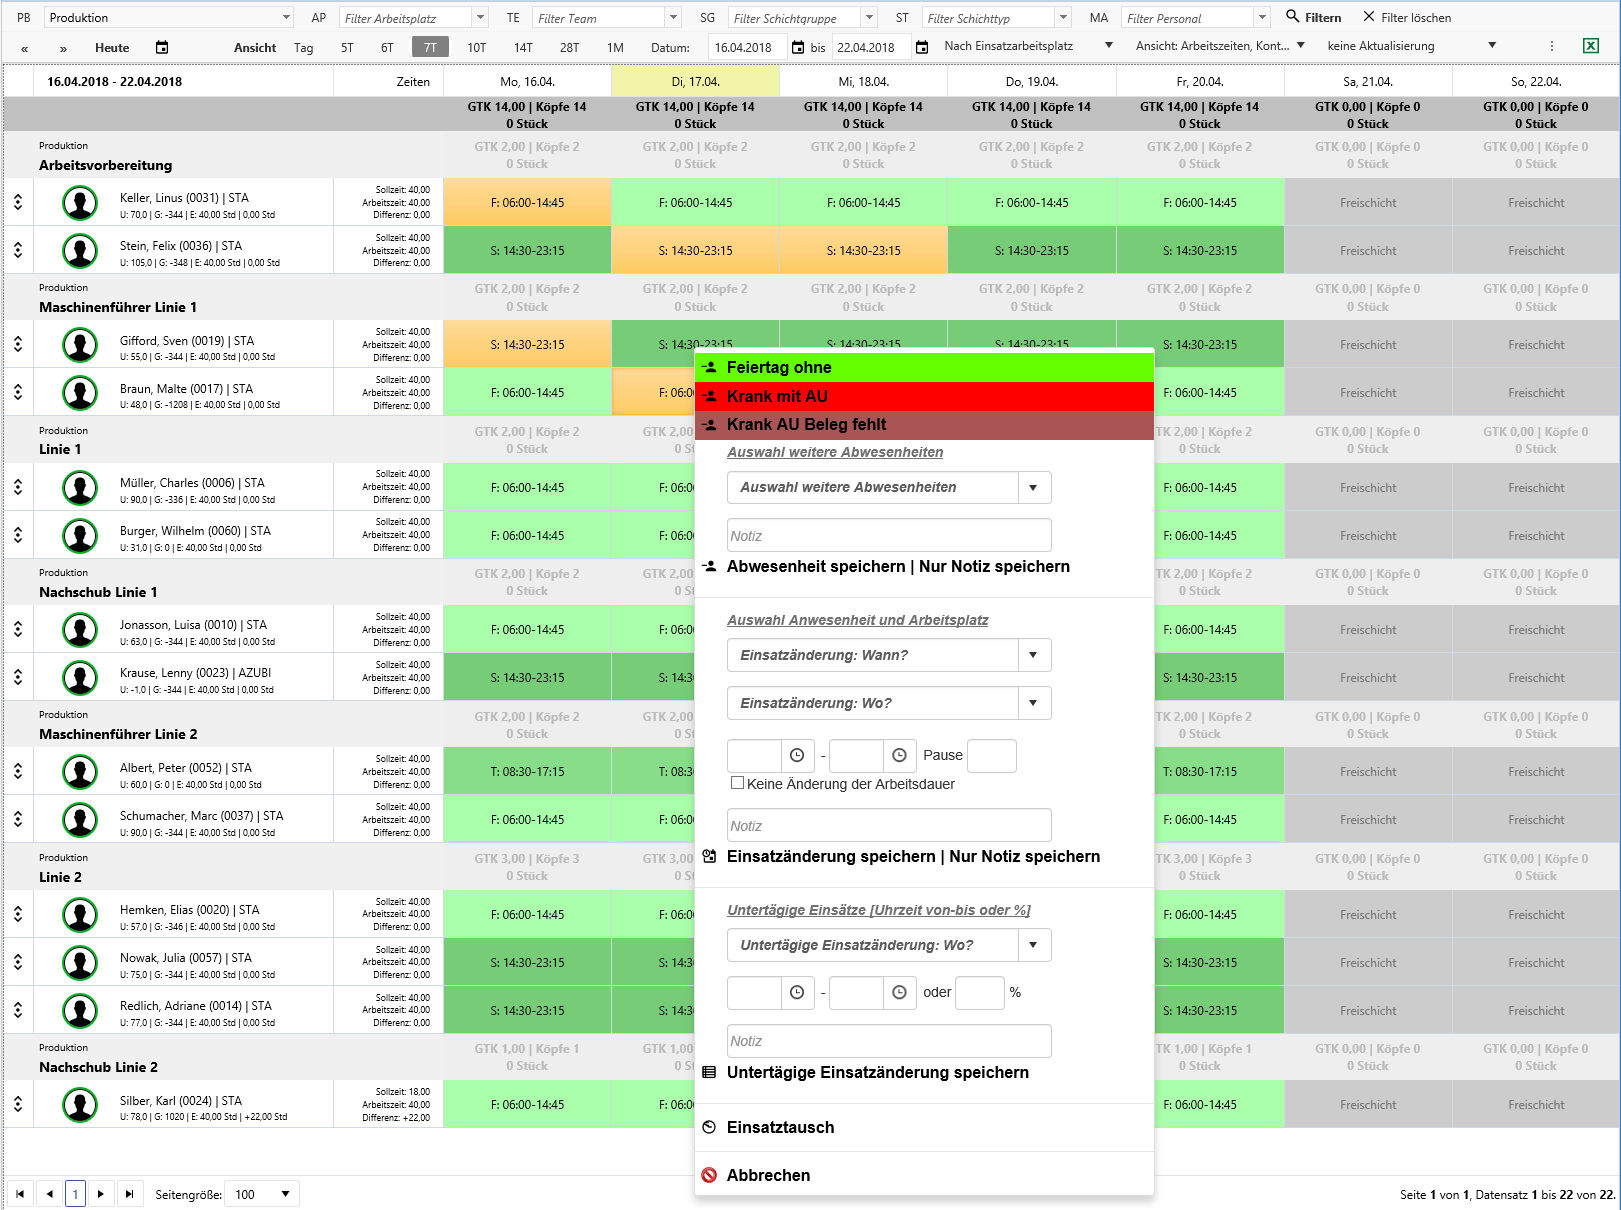Viewport: 1621px width, 1210px height.
Task: Click reorder arrows for Albert, Peter row
Action: coord(18,771)
